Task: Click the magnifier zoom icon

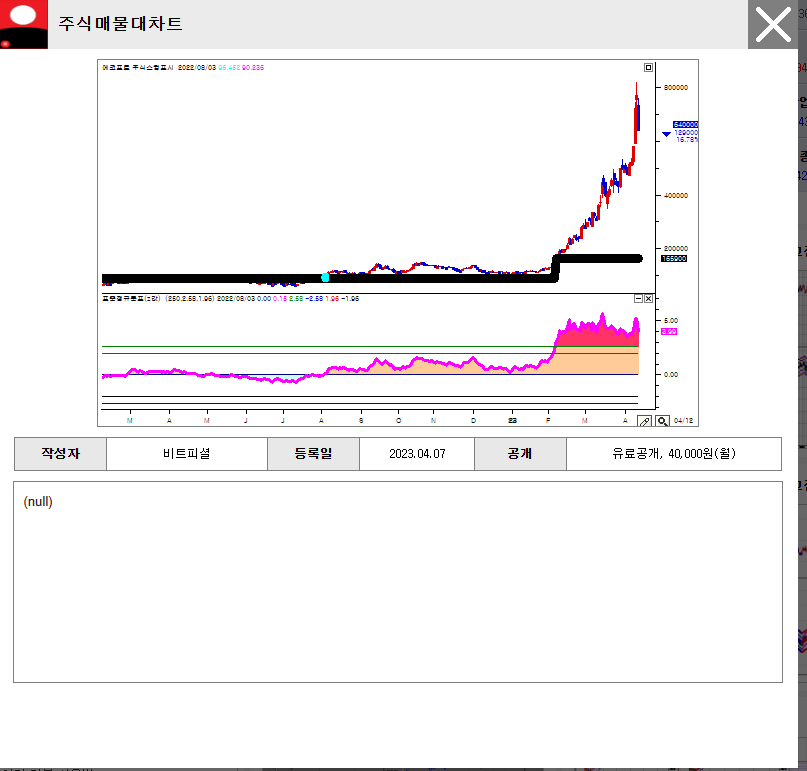Action: (x=662, y=422)
